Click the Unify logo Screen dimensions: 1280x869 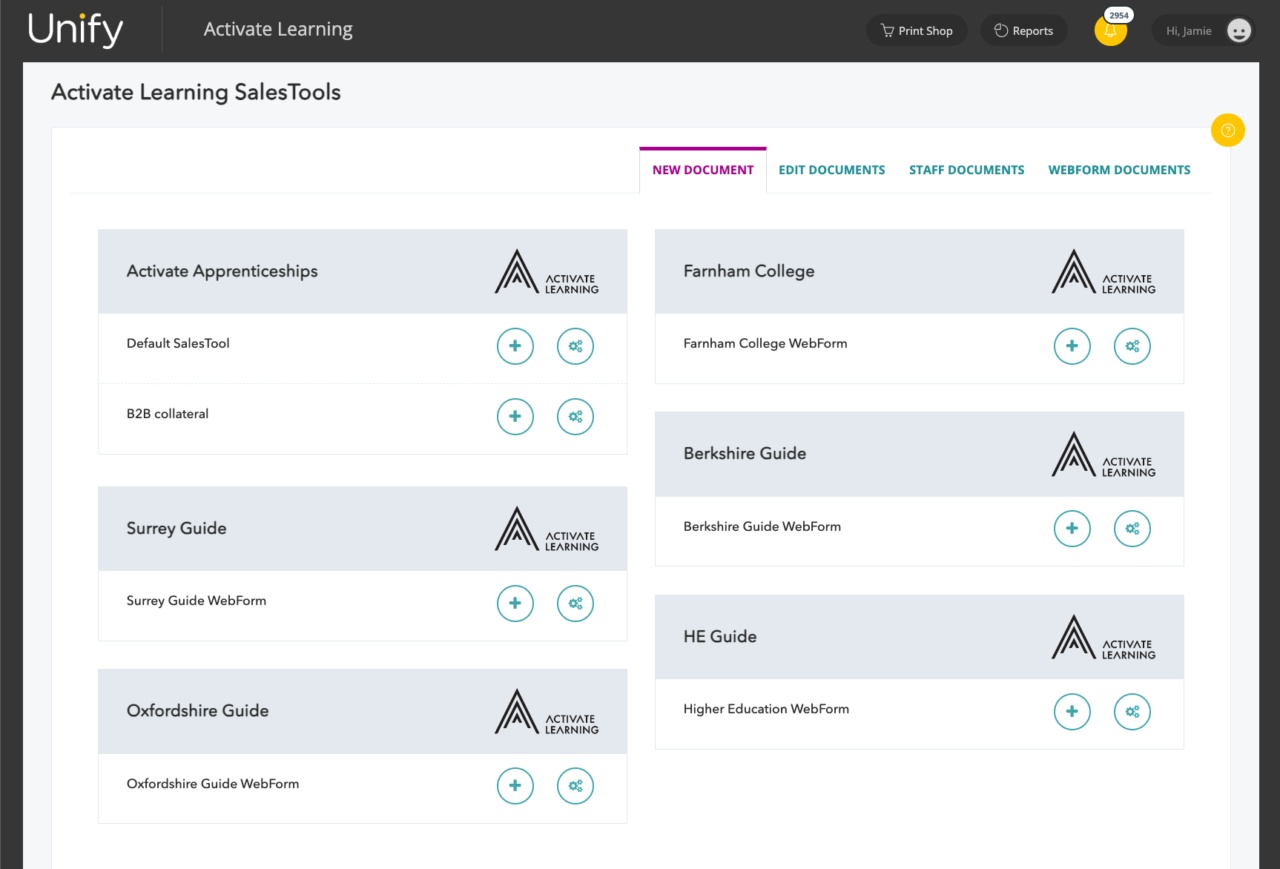76,30
